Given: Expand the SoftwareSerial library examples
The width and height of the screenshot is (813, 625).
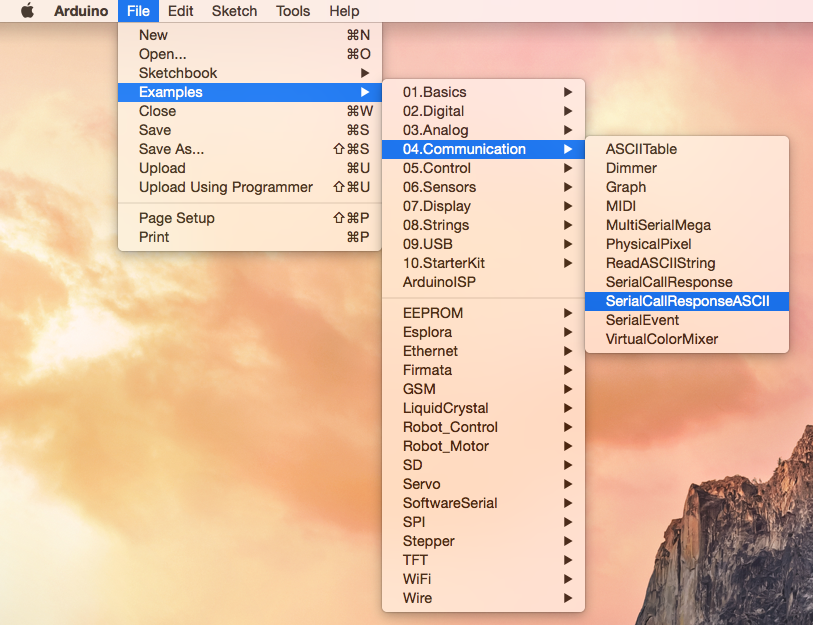Looking at the screenshot, I should point(483,503).
